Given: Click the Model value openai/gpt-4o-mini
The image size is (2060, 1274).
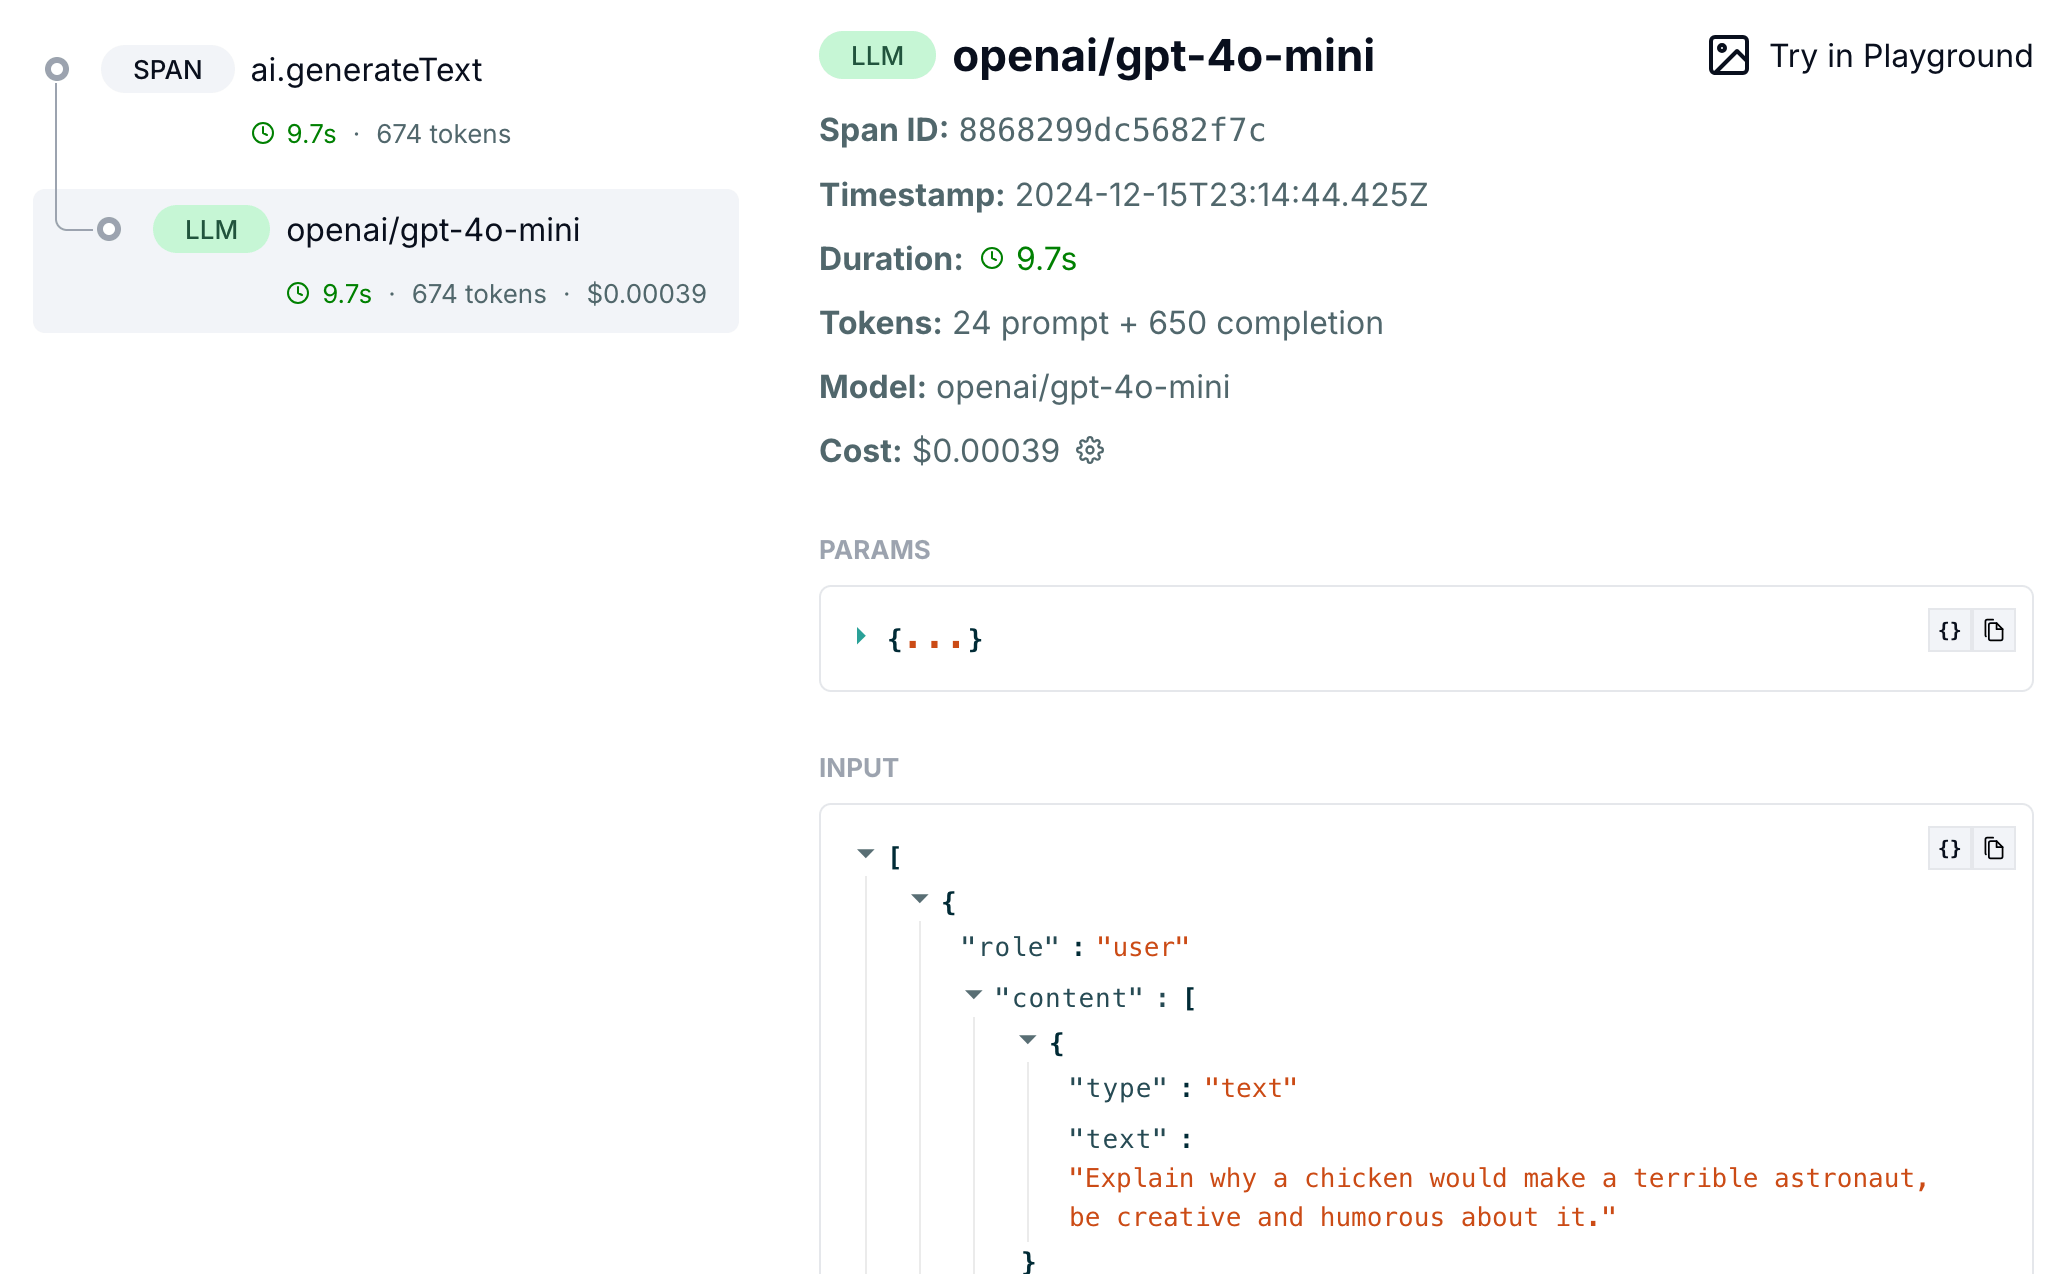Looking at the screenshot, I should [1083, 387].
